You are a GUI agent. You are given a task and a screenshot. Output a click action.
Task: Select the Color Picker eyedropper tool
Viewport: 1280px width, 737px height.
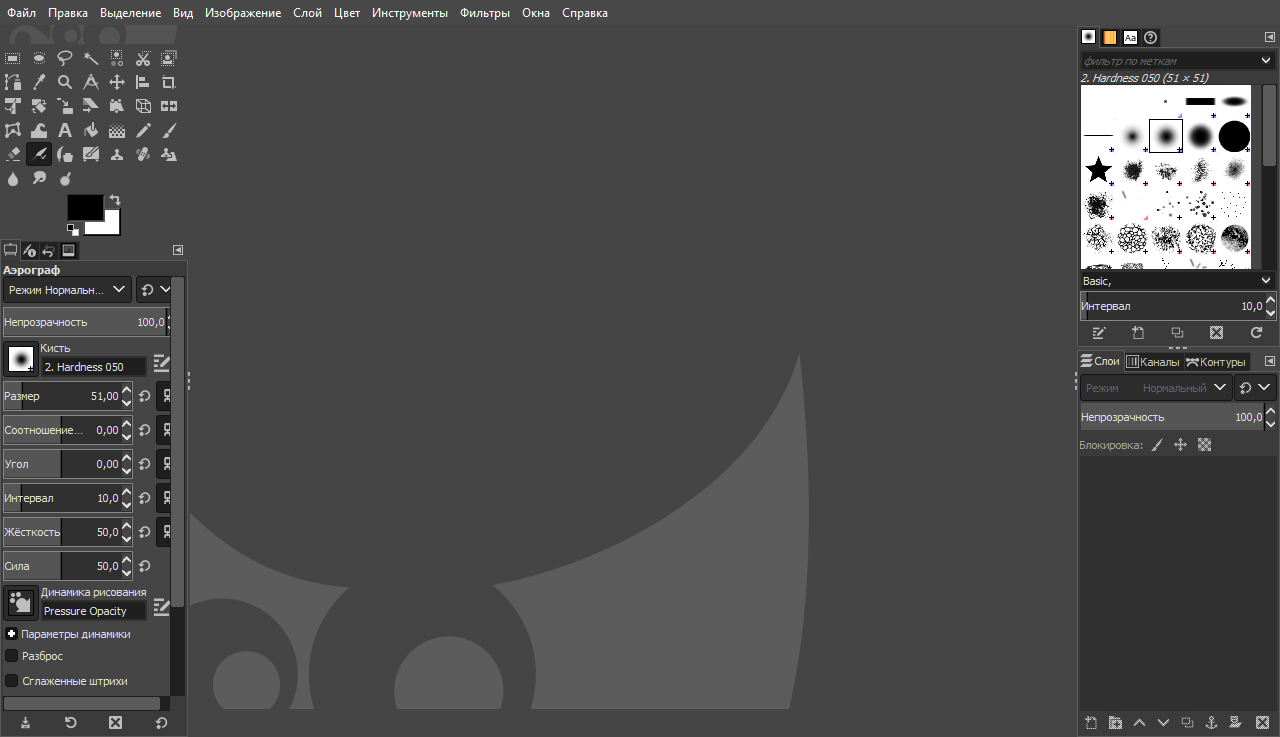(x=39, y=82)
